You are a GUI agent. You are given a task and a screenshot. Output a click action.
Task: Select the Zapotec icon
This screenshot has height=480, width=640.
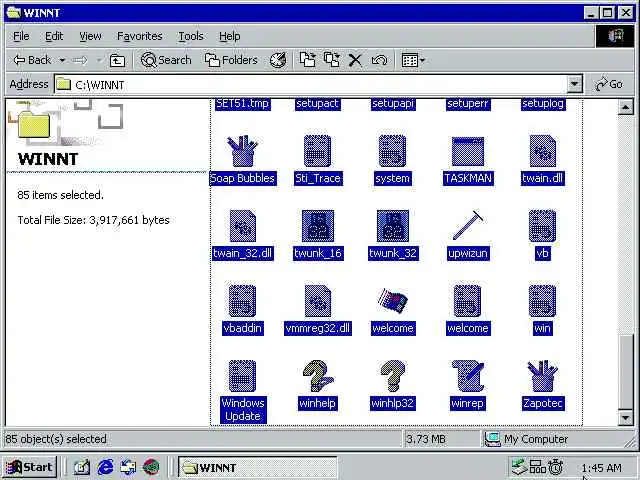point(542,376)
